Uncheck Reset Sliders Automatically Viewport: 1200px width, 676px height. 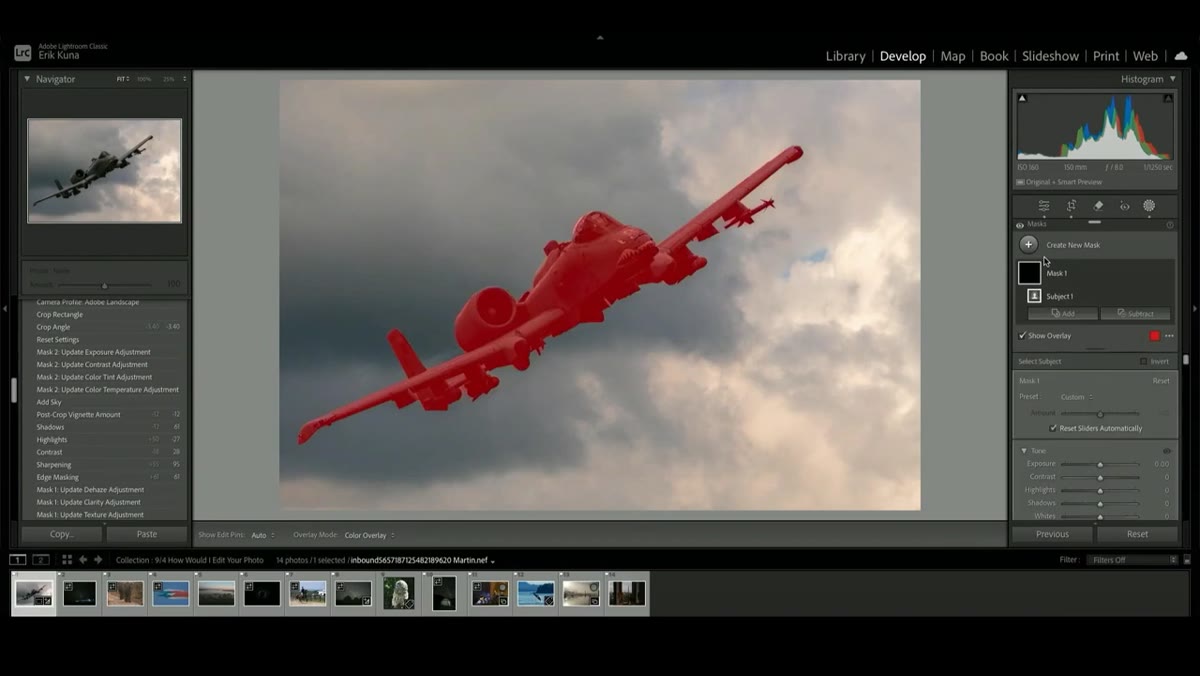1053,428
